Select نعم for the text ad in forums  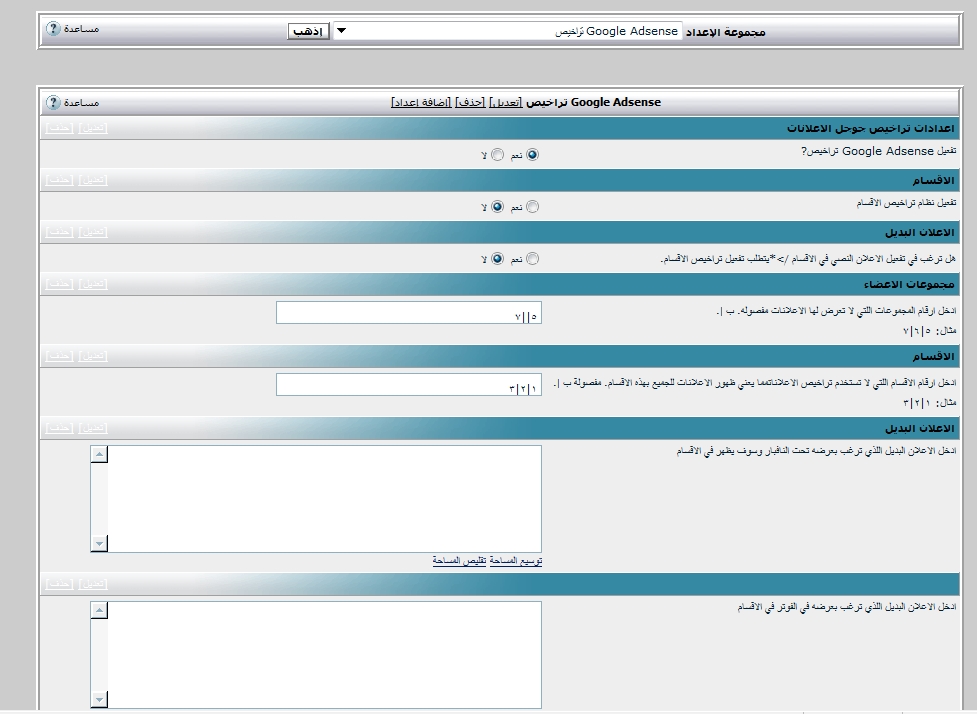(x=532, y=259)
